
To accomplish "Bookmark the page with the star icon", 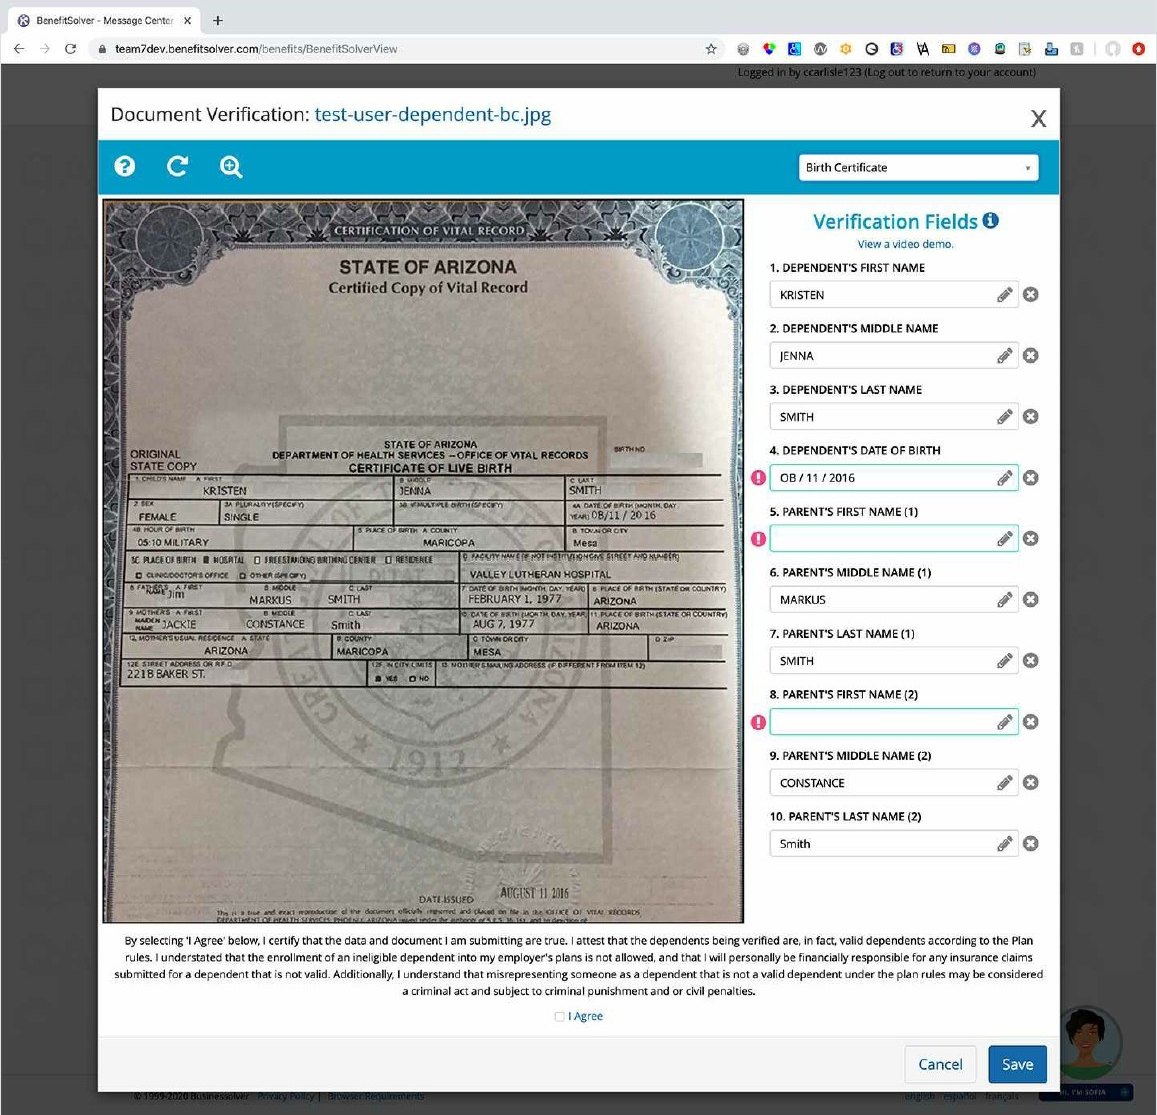I will pyautogui.click(x=711, y=49).
